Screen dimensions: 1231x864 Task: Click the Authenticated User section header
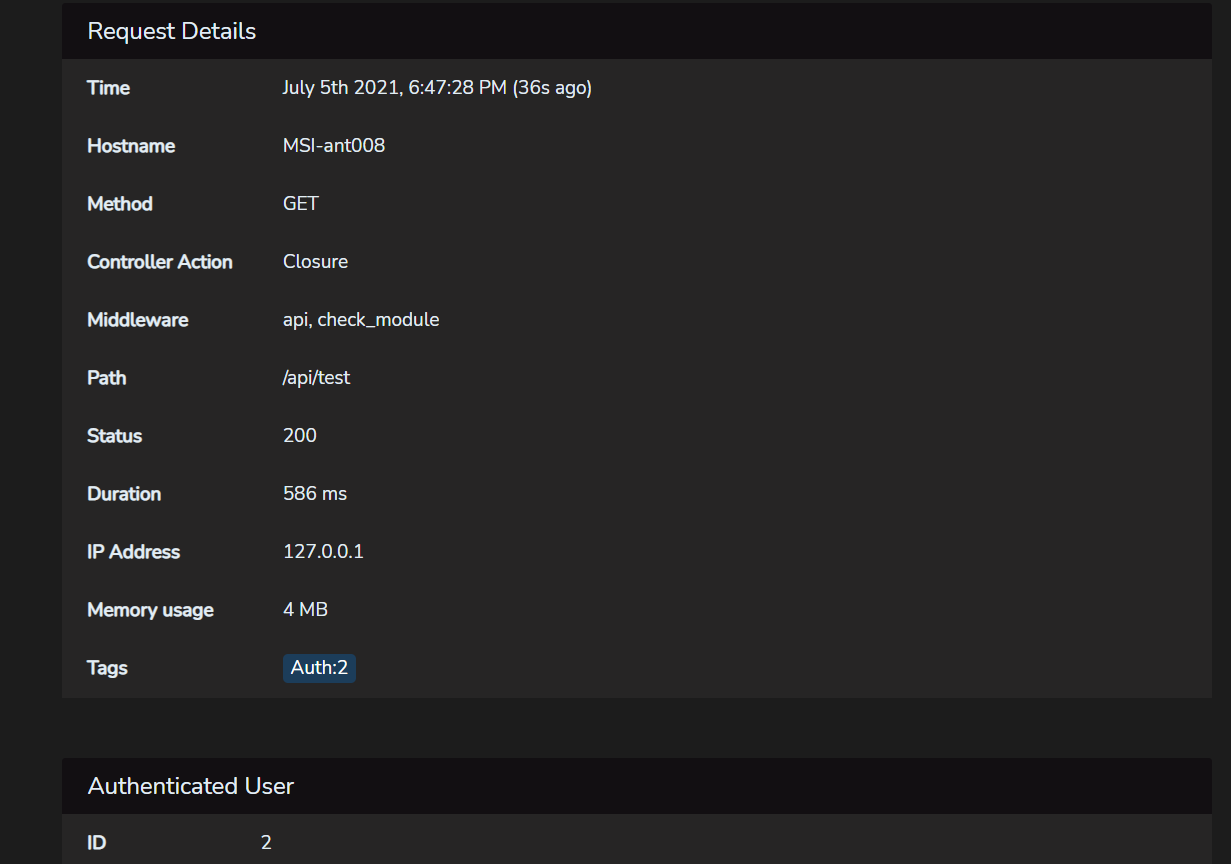(190, 786)
